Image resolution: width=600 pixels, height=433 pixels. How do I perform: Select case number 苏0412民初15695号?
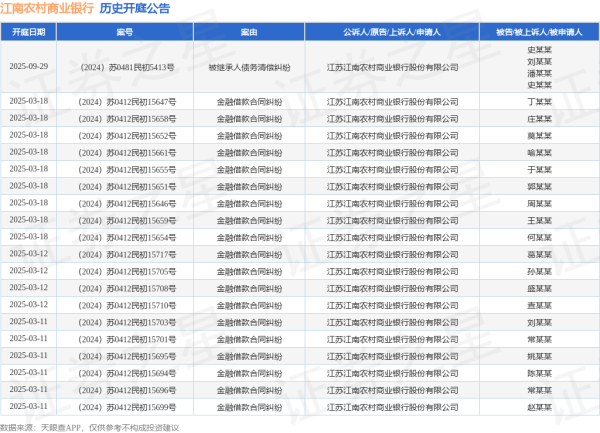127,356
